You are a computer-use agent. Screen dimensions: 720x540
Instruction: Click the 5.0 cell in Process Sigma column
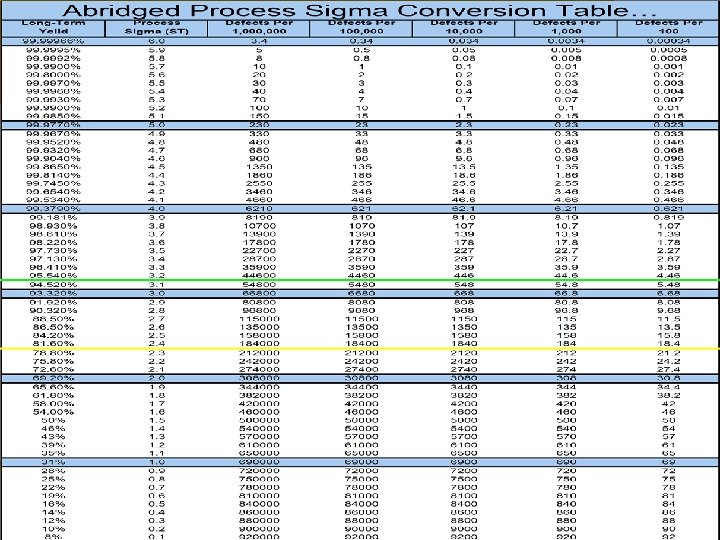click(157, 125)
